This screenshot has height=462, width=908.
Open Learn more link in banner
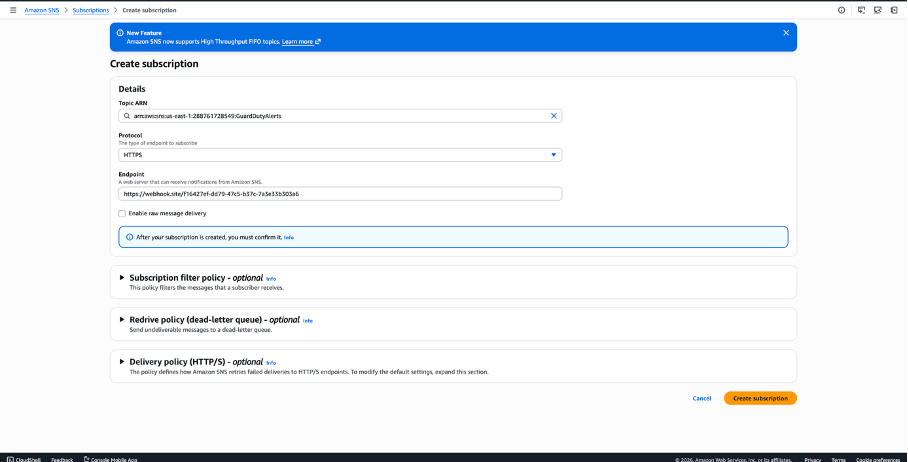(x=300, y=42)
